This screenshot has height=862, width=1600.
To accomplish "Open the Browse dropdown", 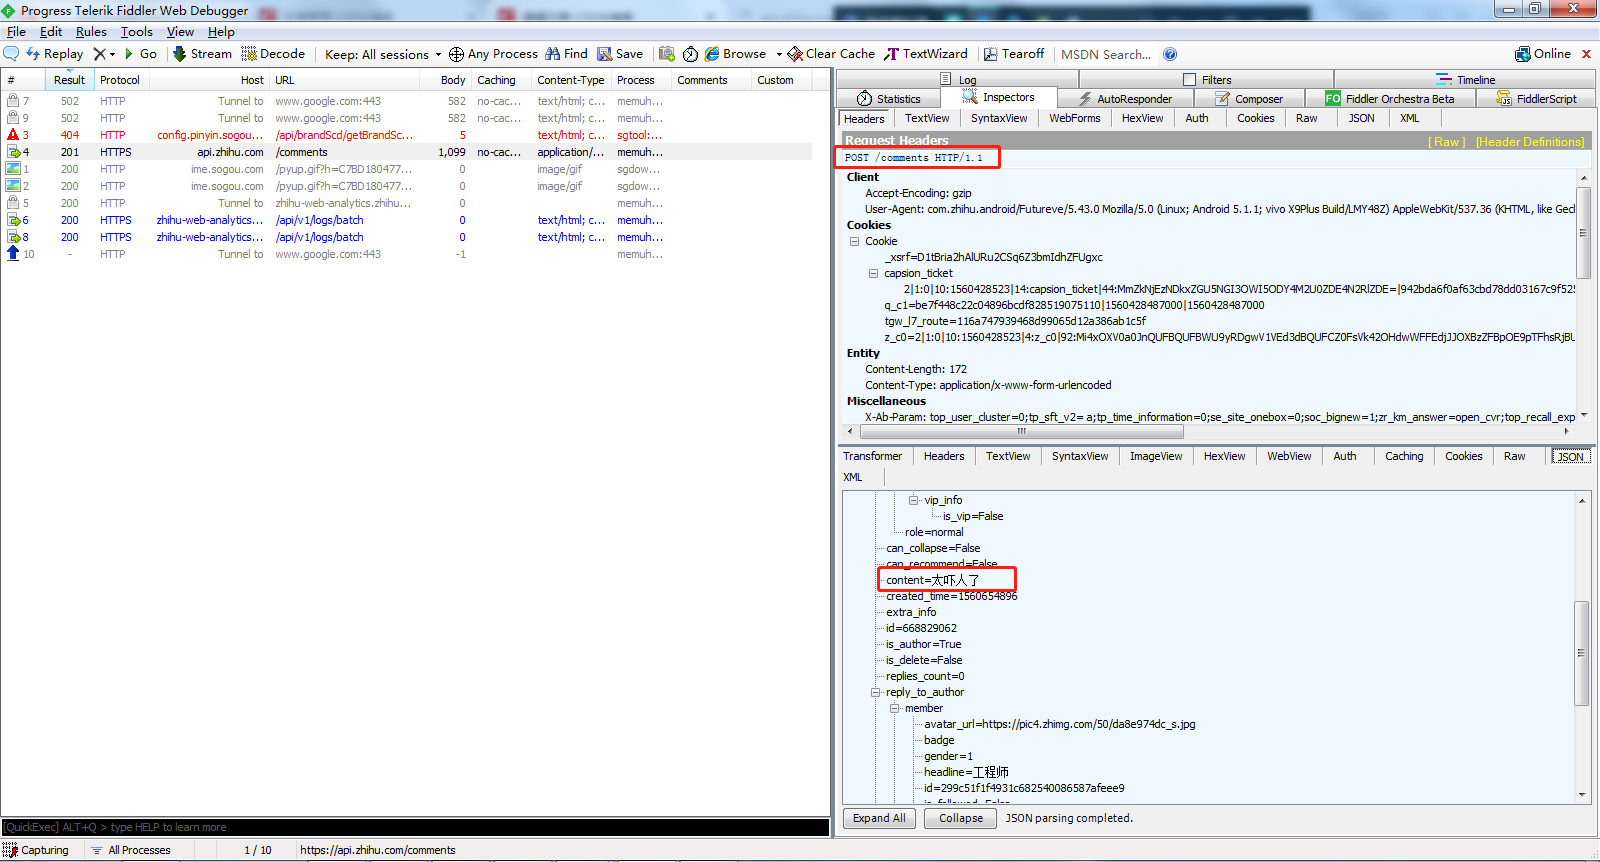I will pos(743,54).
